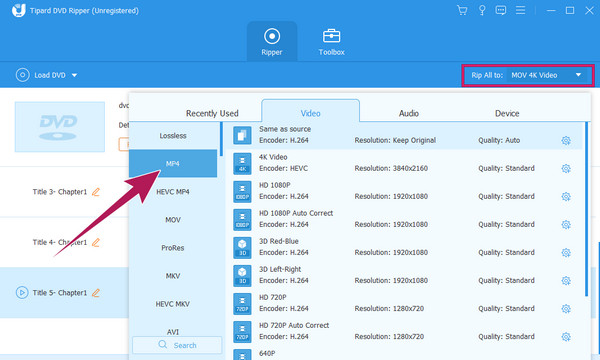600x360 pixels.
Task: Open settings gear for Same as source
Action: tap(566, 140)
